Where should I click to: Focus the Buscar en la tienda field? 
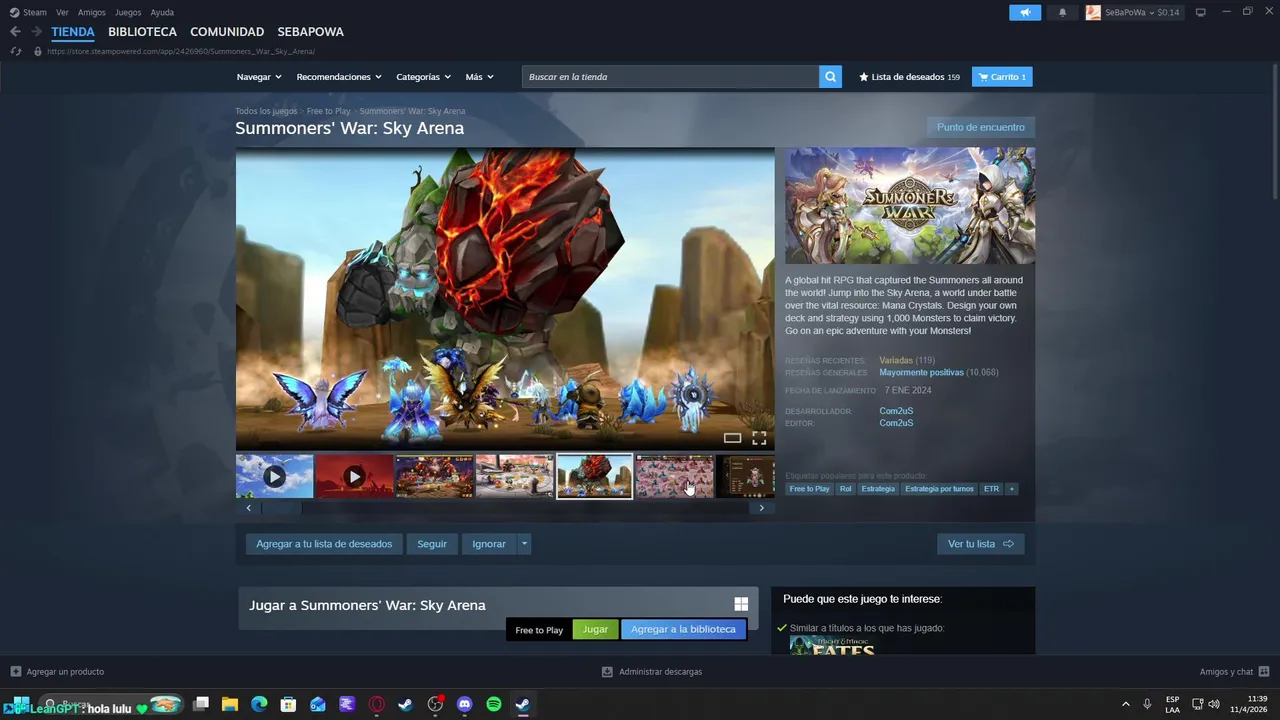[670, 77]
